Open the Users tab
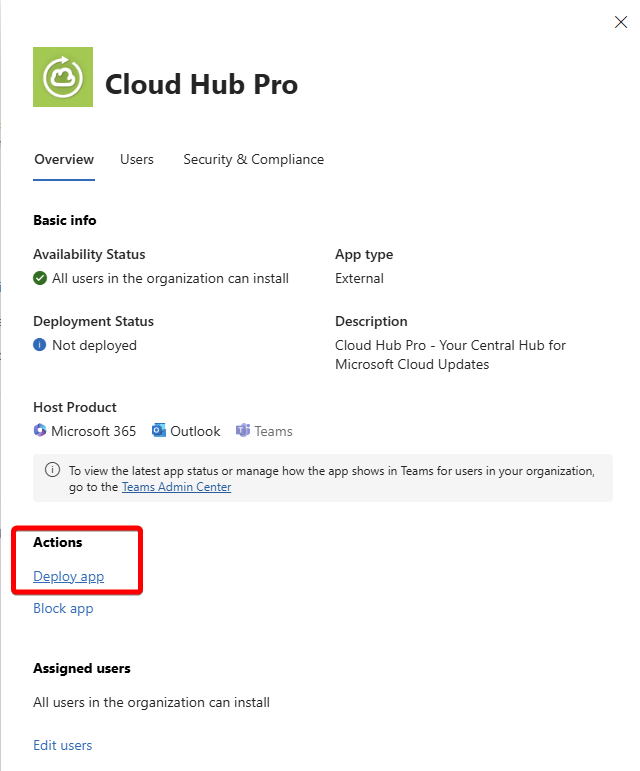The height and width of the screenshot is (771, 640). (137, 159)
